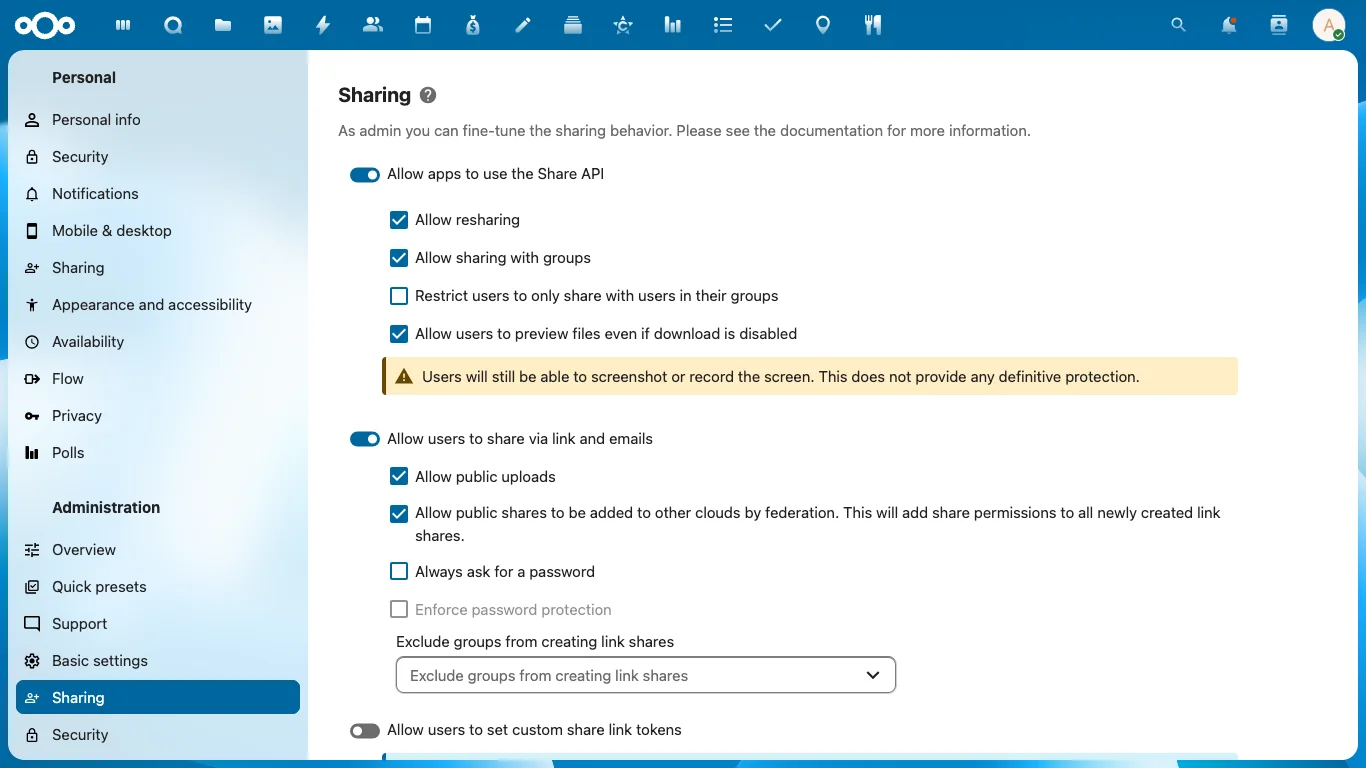Open the Contacts app icon
This screenshot has height=768, width=1366.
(x=373, y=25)
